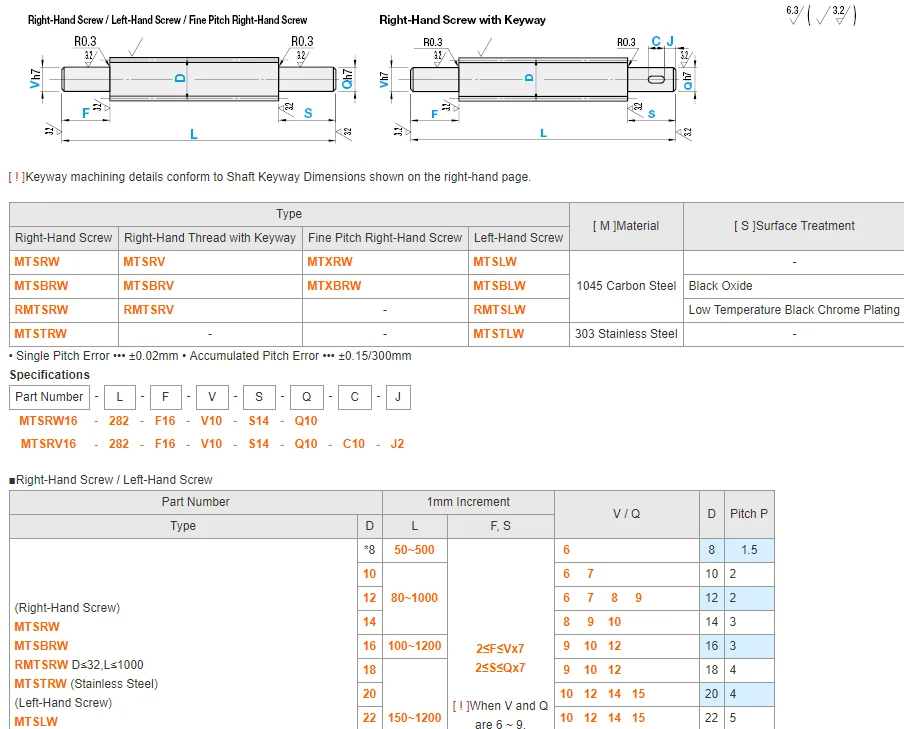Click the MTXRW fine pitch screw link

pyautogui.click(x=330, y=262)
